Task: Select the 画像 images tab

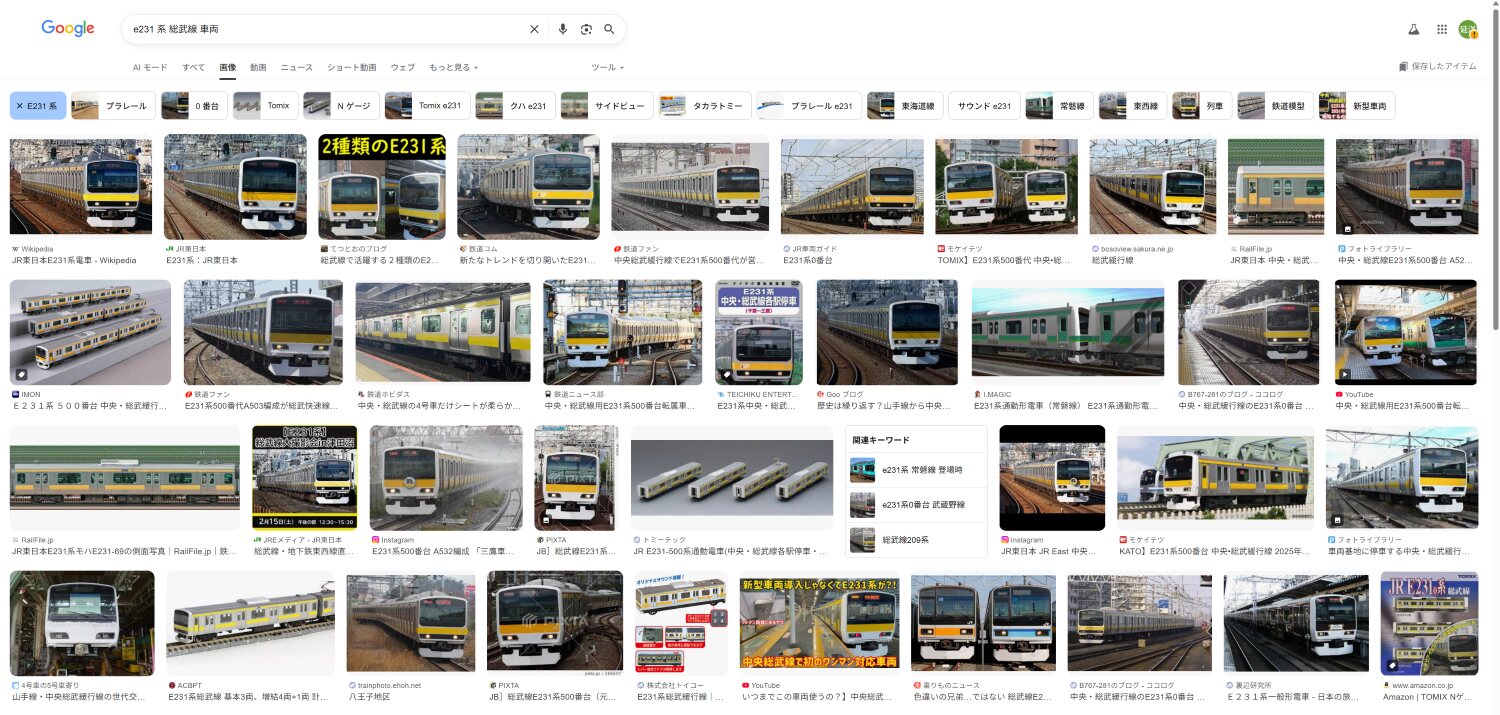Action: coord(228,67)
